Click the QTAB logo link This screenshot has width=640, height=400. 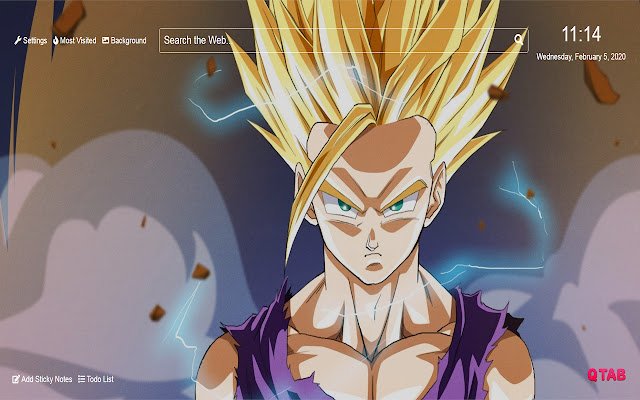(607, 375)
